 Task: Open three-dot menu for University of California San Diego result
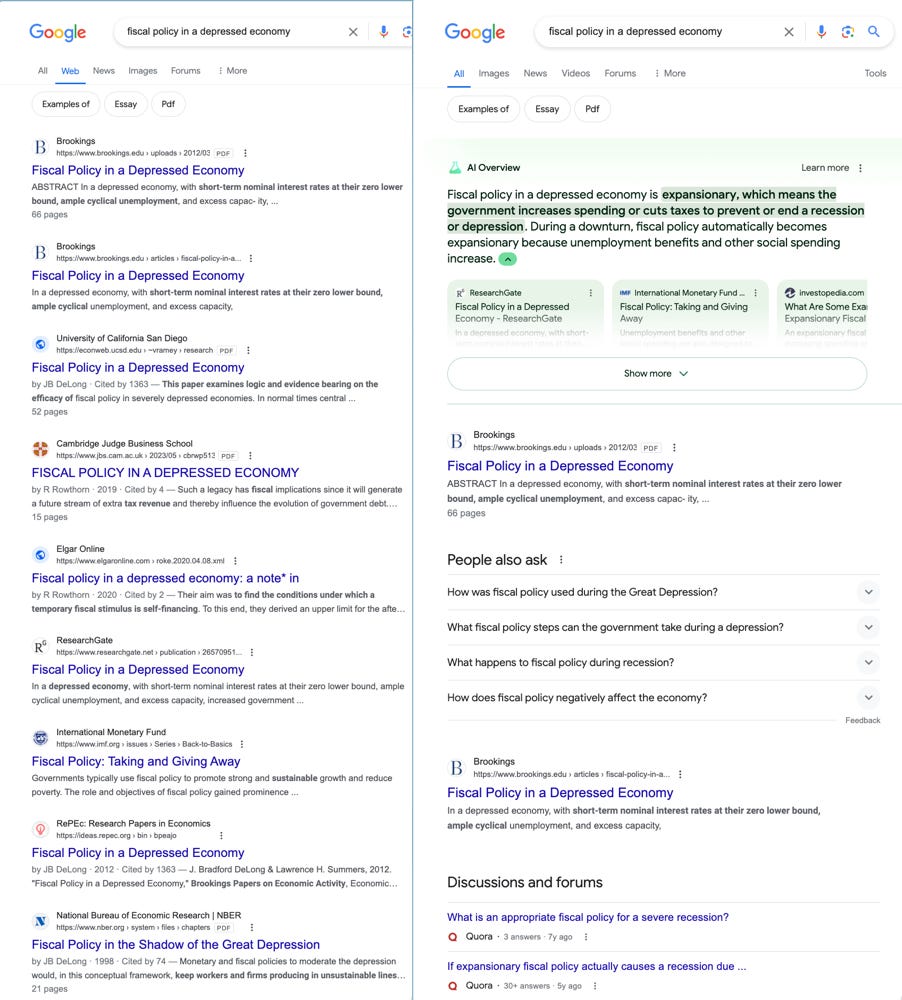[248, 350]
